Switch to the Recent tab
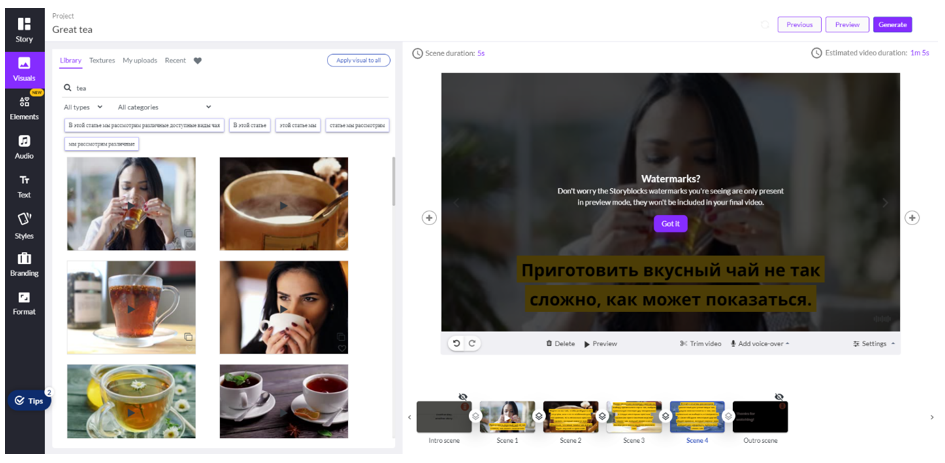Viewport: 945px width, 463px height. (175, 60)
